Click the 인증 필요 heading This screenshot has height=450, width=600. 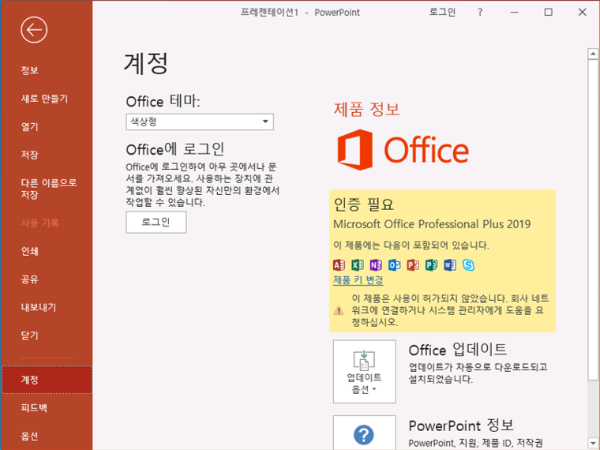364,204
